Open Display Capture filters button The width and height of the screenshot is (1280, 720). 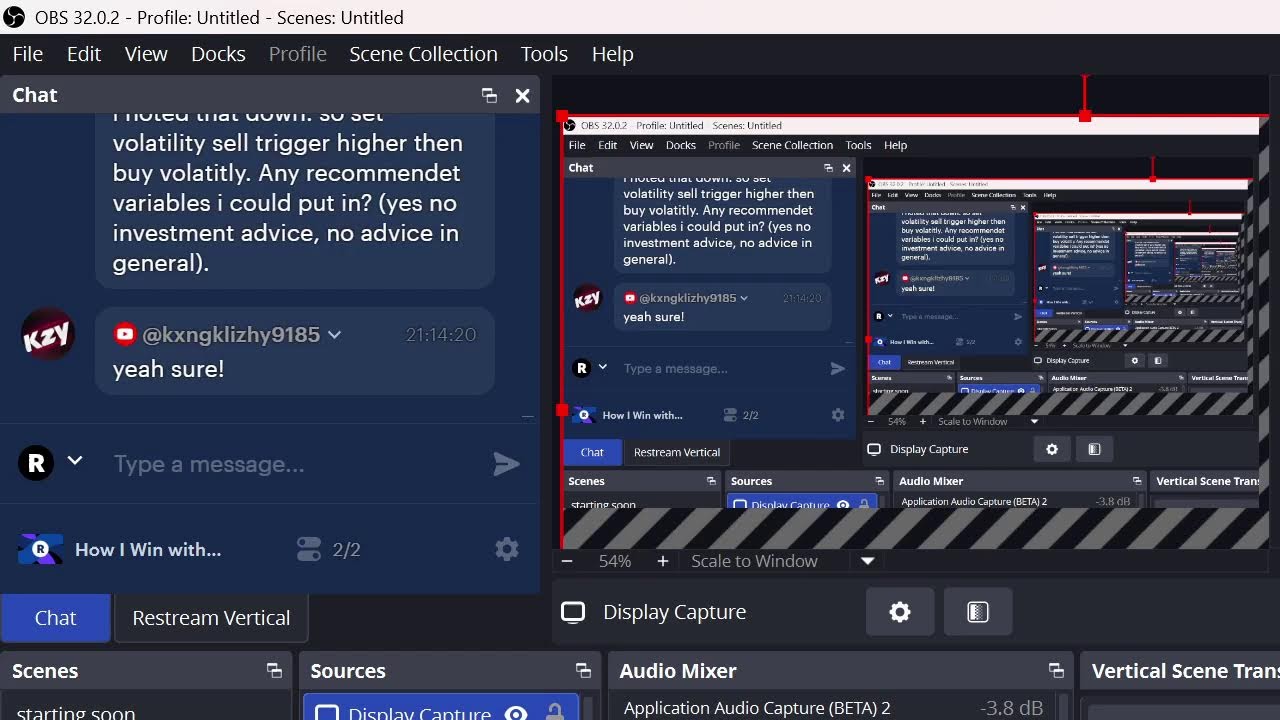click(x=978, y=612)
